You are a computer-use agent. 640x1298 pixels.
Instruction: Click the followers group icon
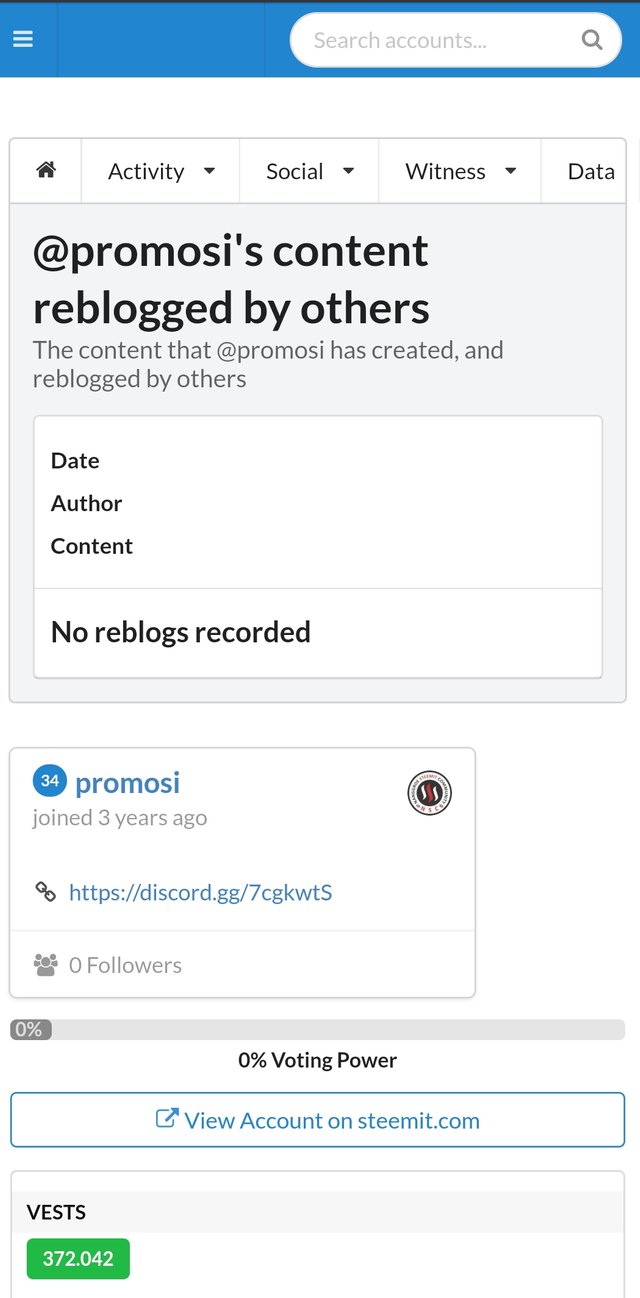point(46,965)
